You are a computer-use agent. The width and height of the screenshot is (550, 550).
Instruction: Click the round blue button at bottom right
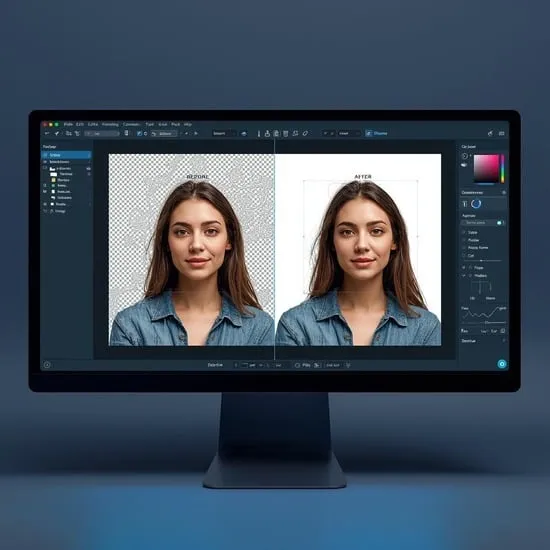click(502, 364)
